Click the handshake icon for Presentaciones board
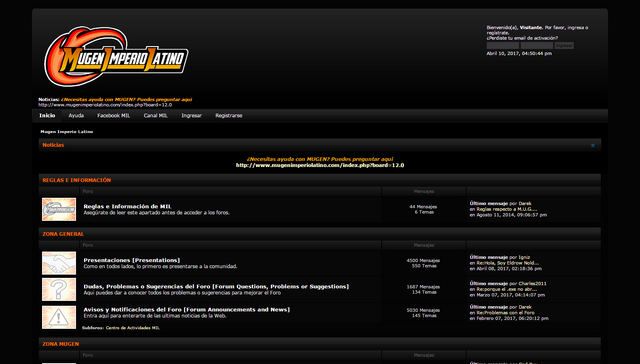Viewport: 640px width, 364px height. 59,263
